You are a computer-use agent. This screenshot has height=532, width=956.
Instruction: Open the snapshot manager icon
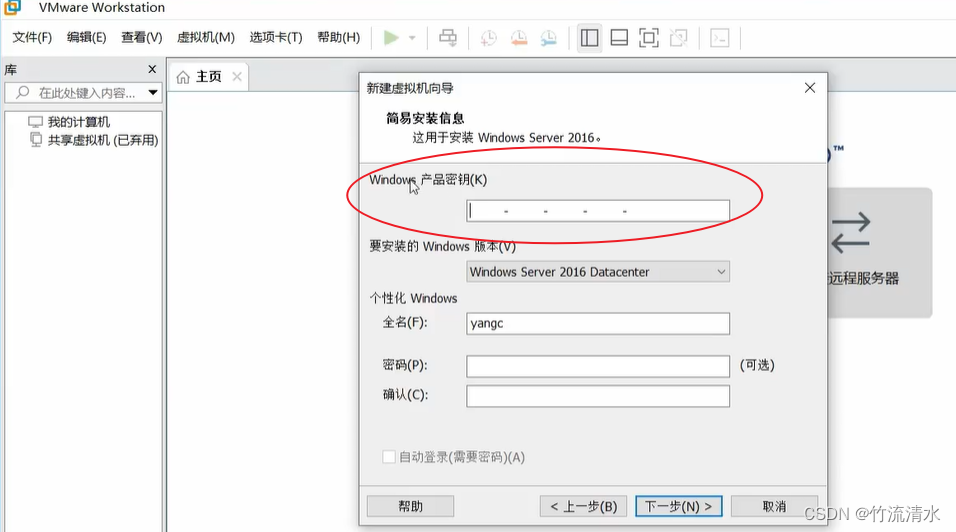click(x=549, y=38)
